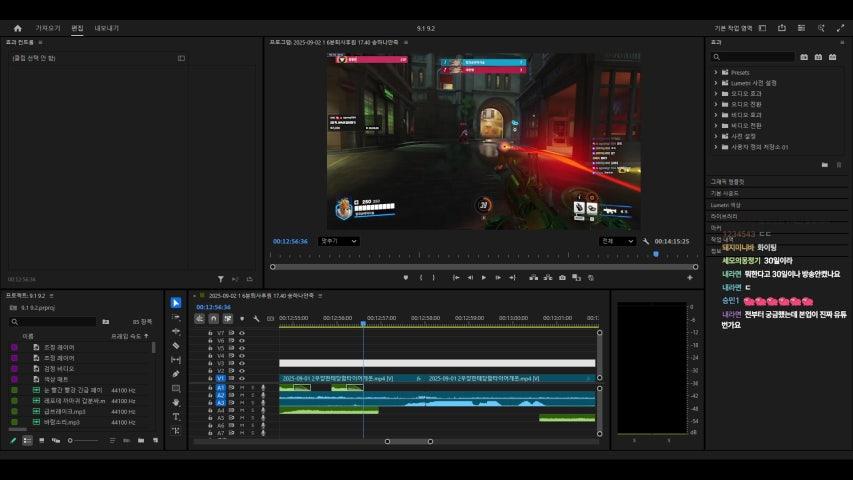Select the Type tool
This screenshot has width=853, height=480.
click(x=176, y=416)
